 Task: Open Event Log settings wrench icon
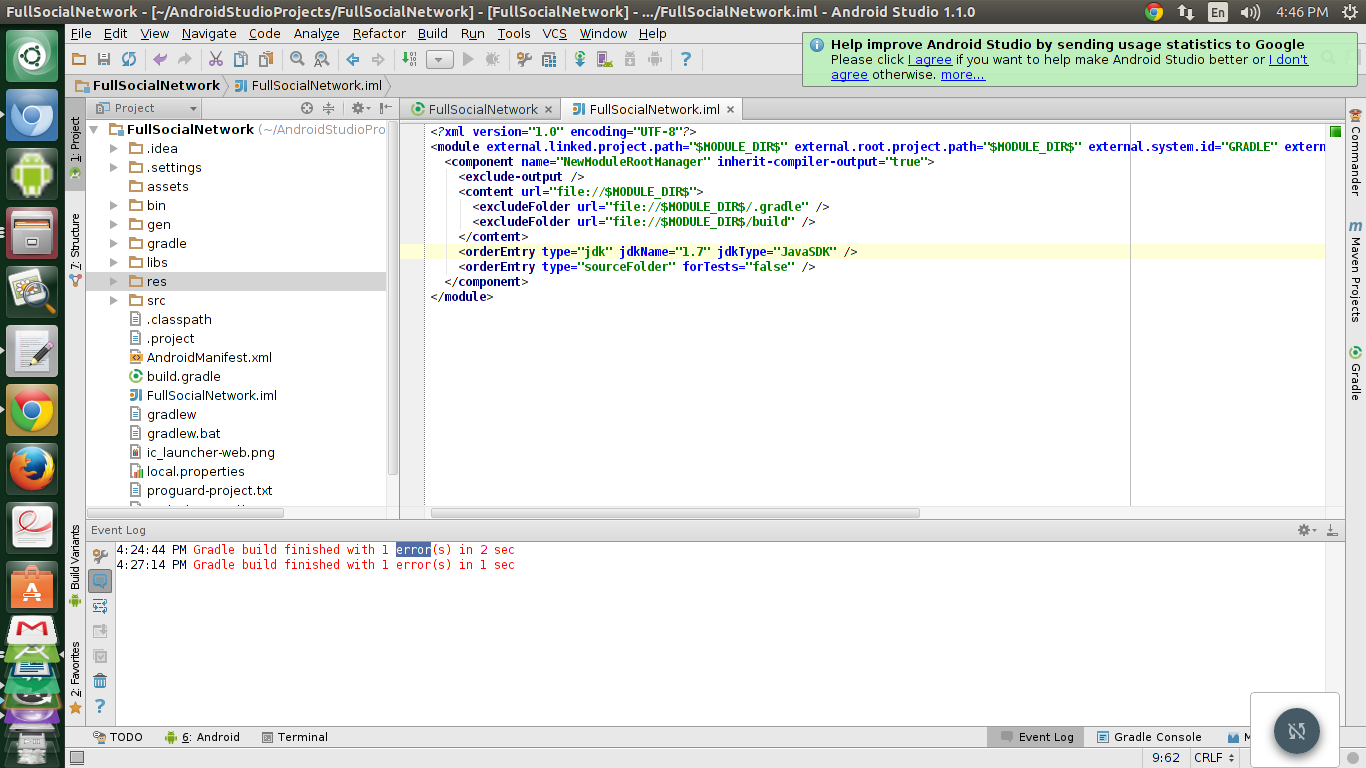100,555
